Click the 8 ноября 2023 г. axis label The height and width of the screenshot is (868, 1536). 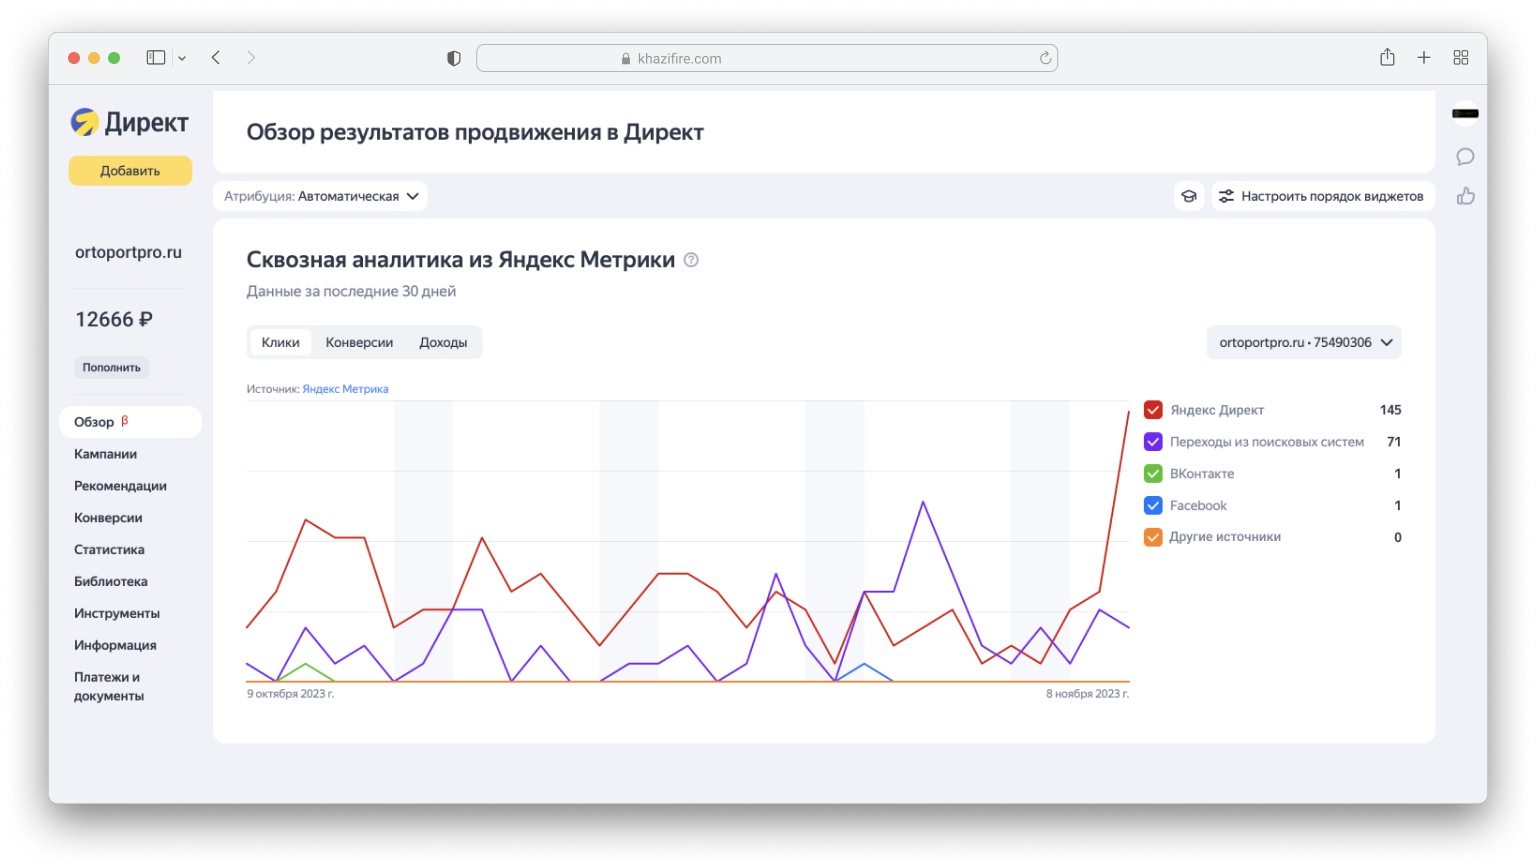coord(1087,694)
